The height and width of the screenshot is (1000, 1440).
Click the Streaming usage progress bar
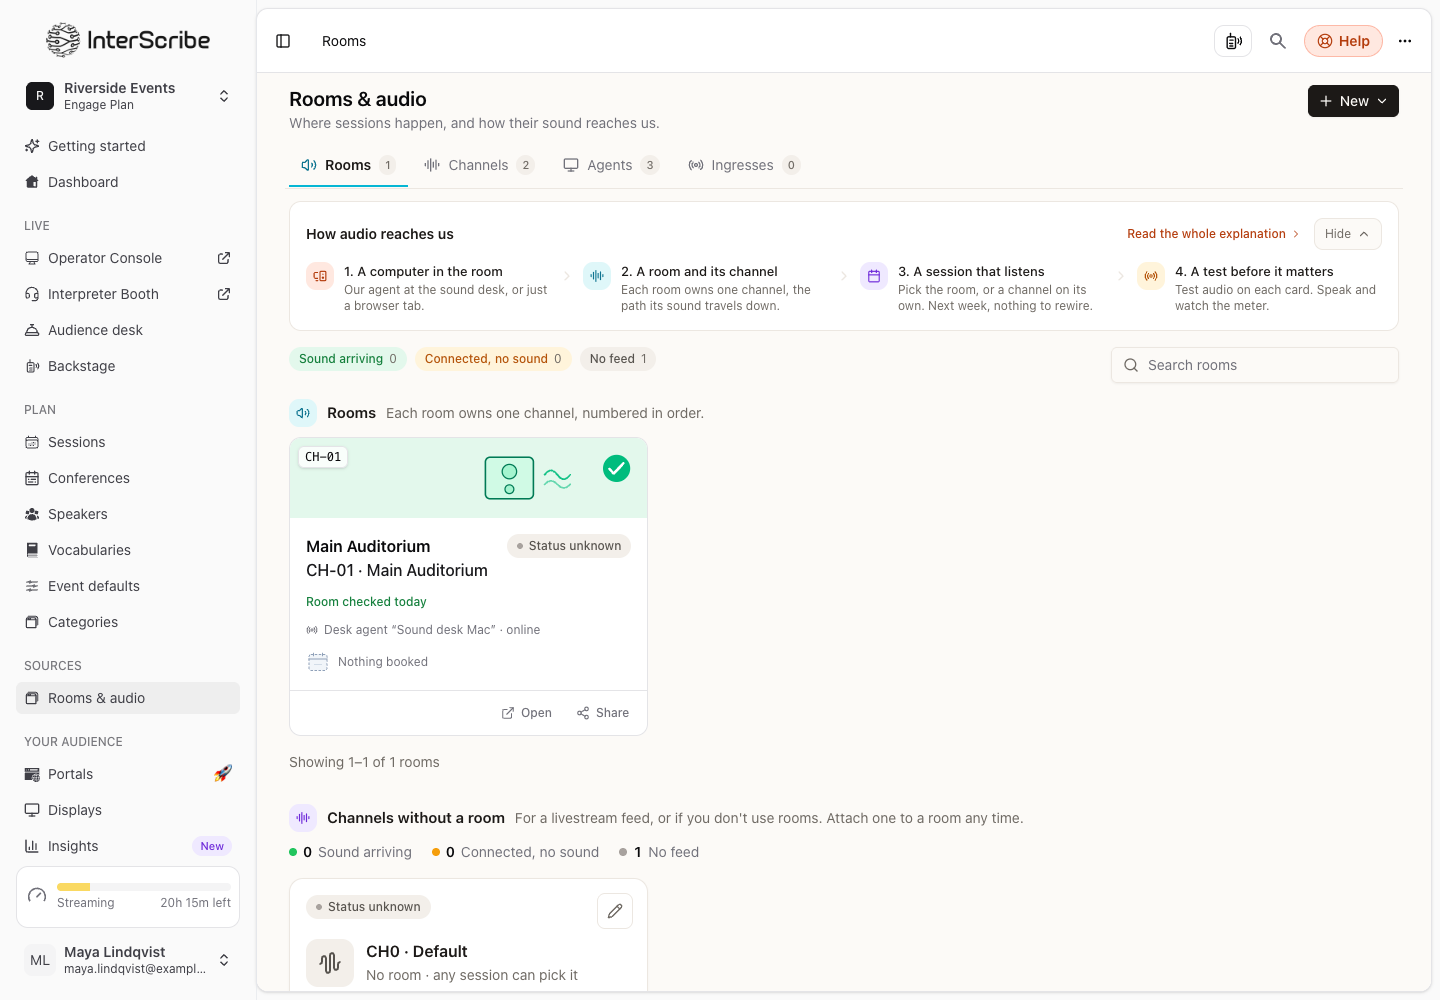pyautogui.click(x=143, y=887)
